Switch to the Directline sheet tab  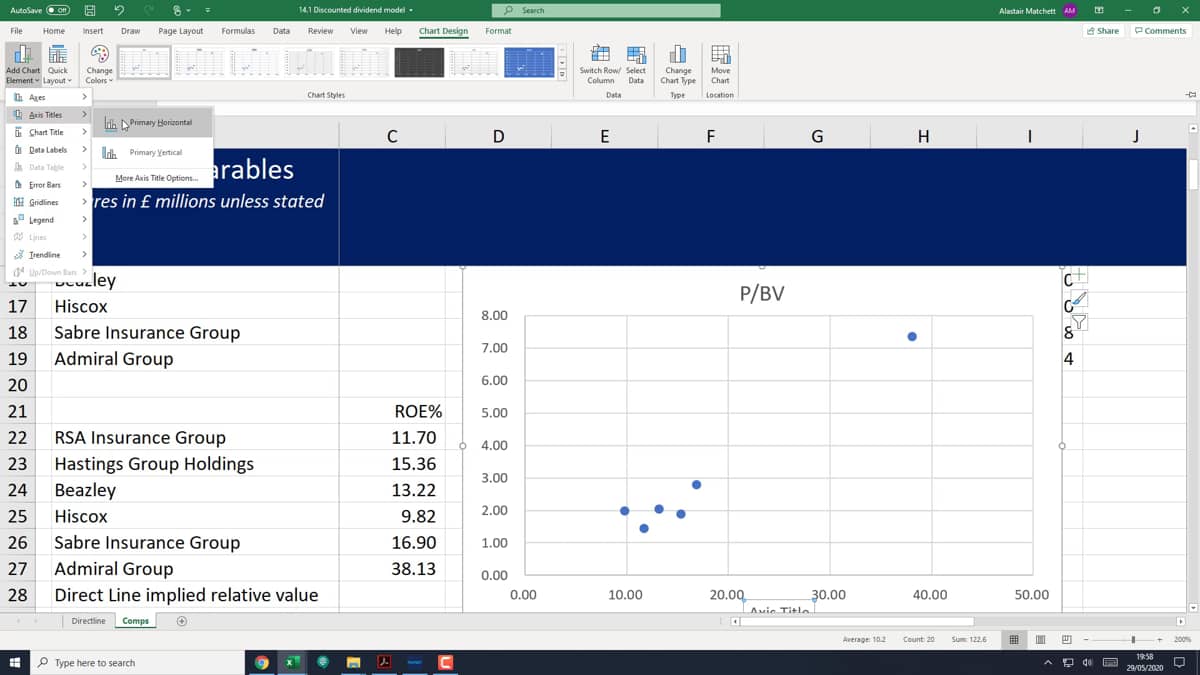point(88,621)
